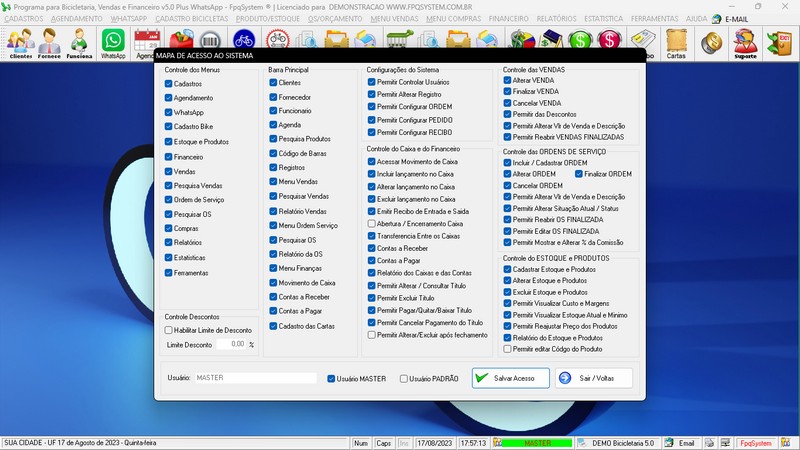Open the Funciona employees icon
Viewport: 800px width, 450px height.
pyautogui.click(x=79, y=43)
